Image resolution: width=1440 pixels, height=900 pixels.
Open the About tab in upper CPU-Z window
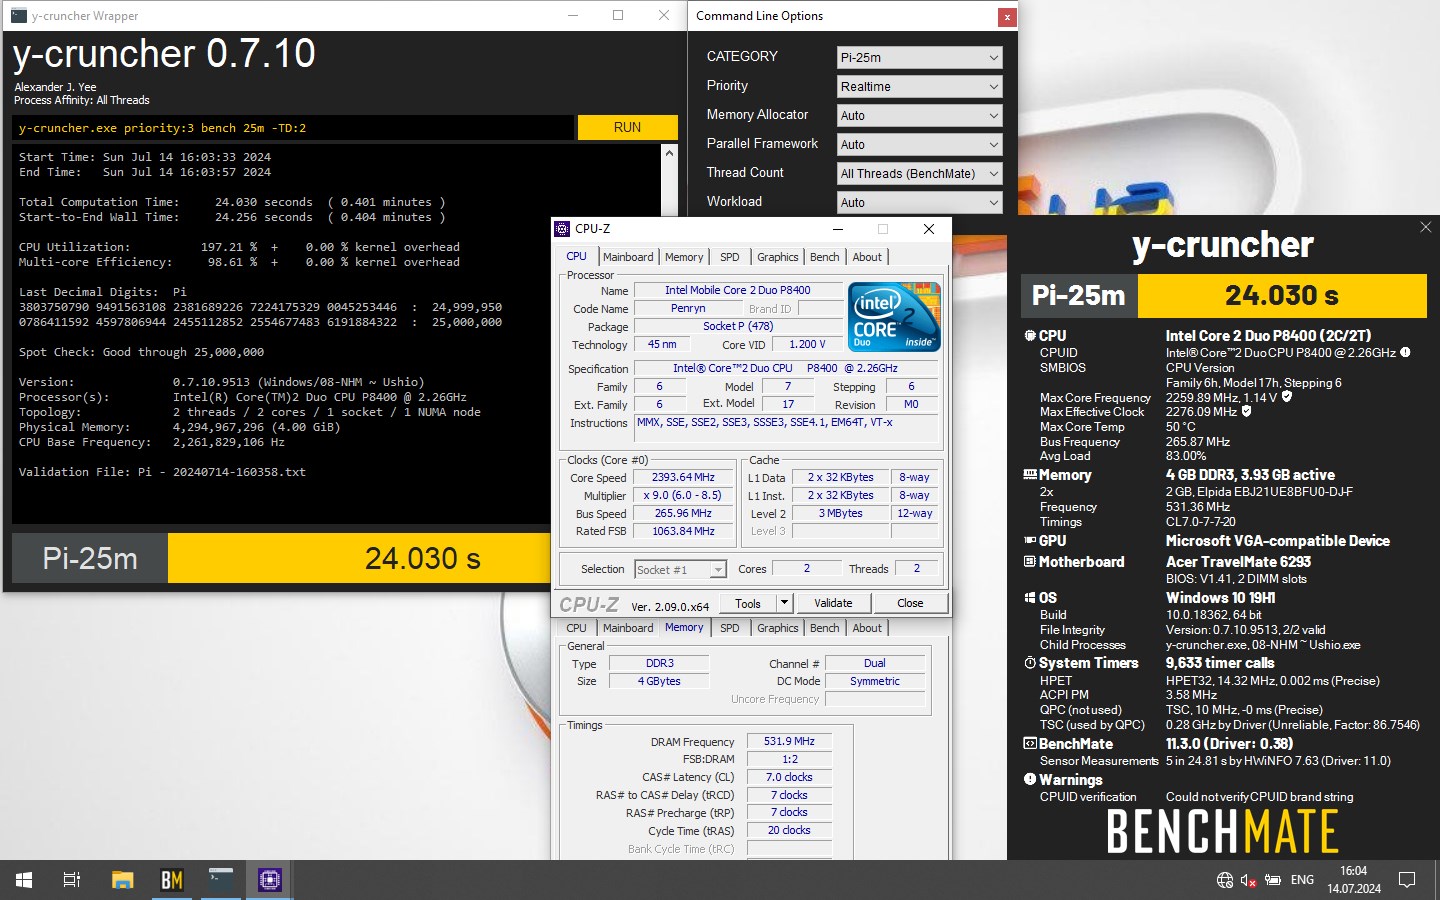click(x=867, y=257)
